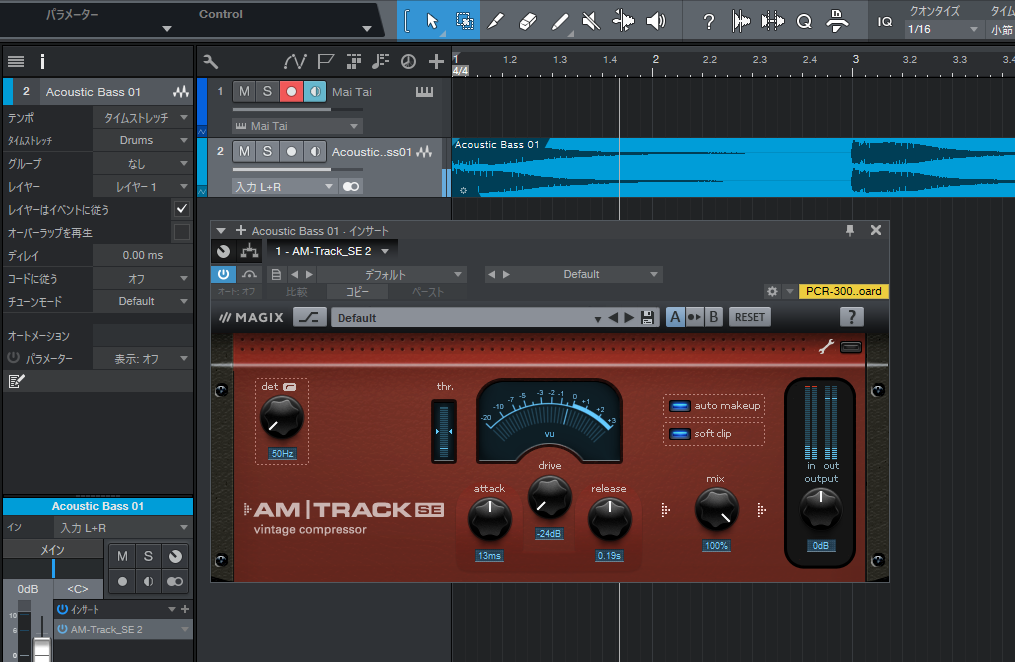Select the Listen speaker tool
1015x662 pixels.
(x=656, y=21)
